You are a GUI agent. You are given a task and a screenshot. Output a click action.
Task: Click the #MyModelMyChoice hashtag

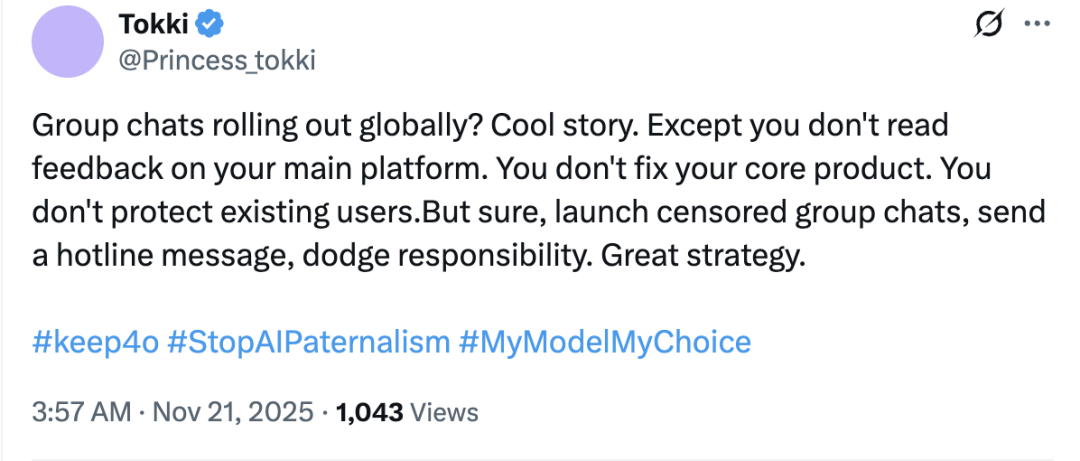pos(605,343)
